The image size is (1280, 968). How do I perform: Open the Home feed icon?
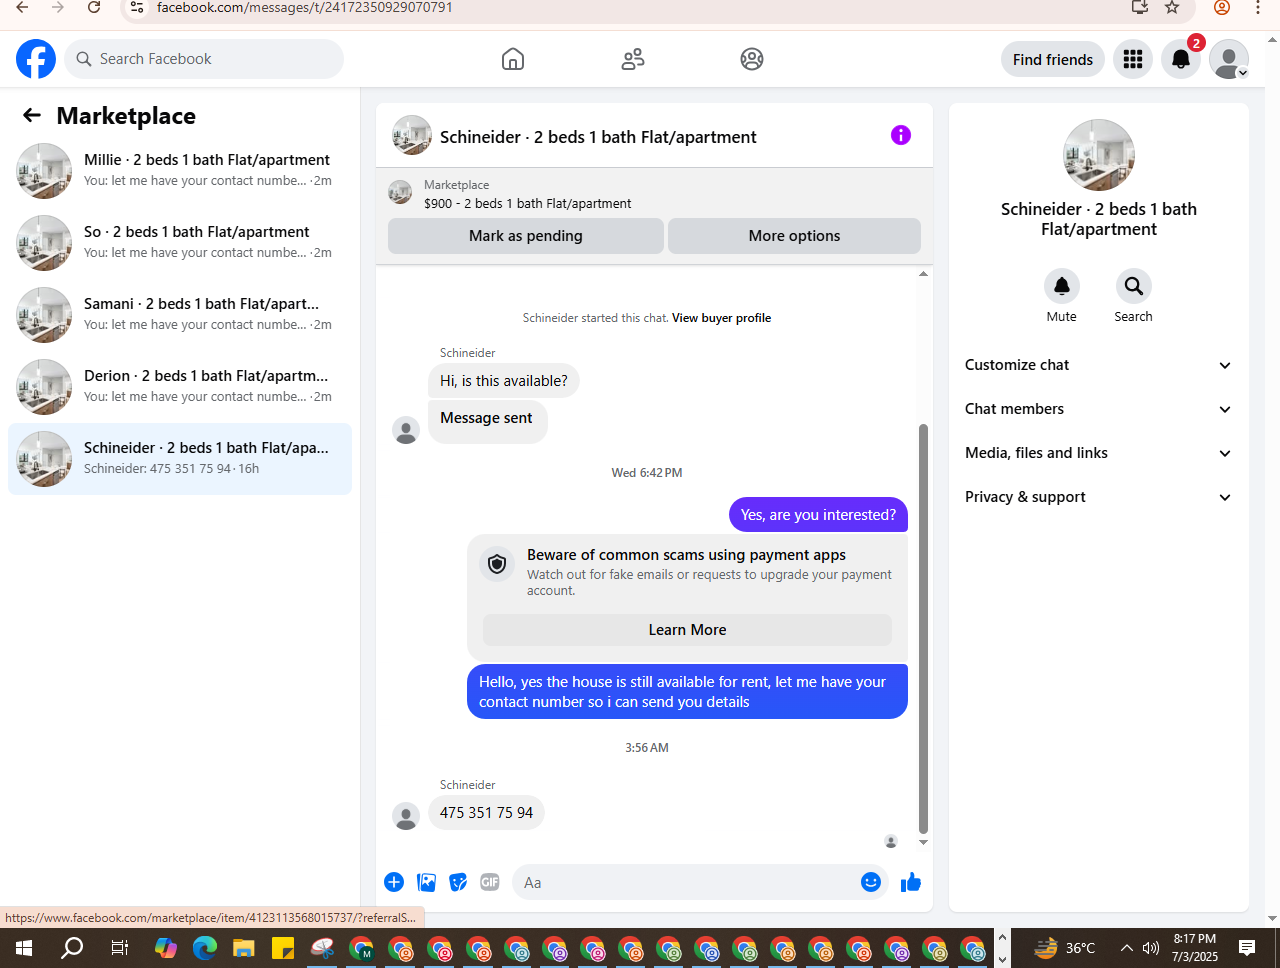(513, 59)
